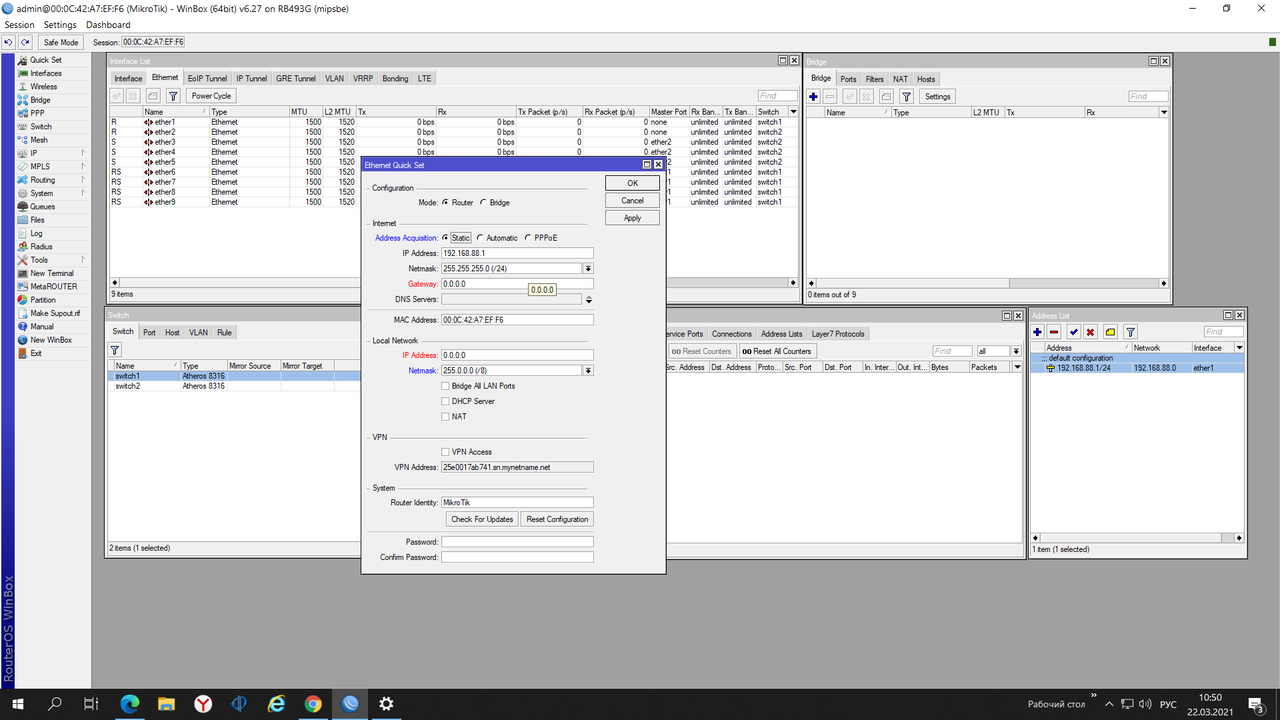This screenshot has width=1280, height=720.
Task: Click Make Supout.rif in the sidebar
Action: tap(54, 313)
